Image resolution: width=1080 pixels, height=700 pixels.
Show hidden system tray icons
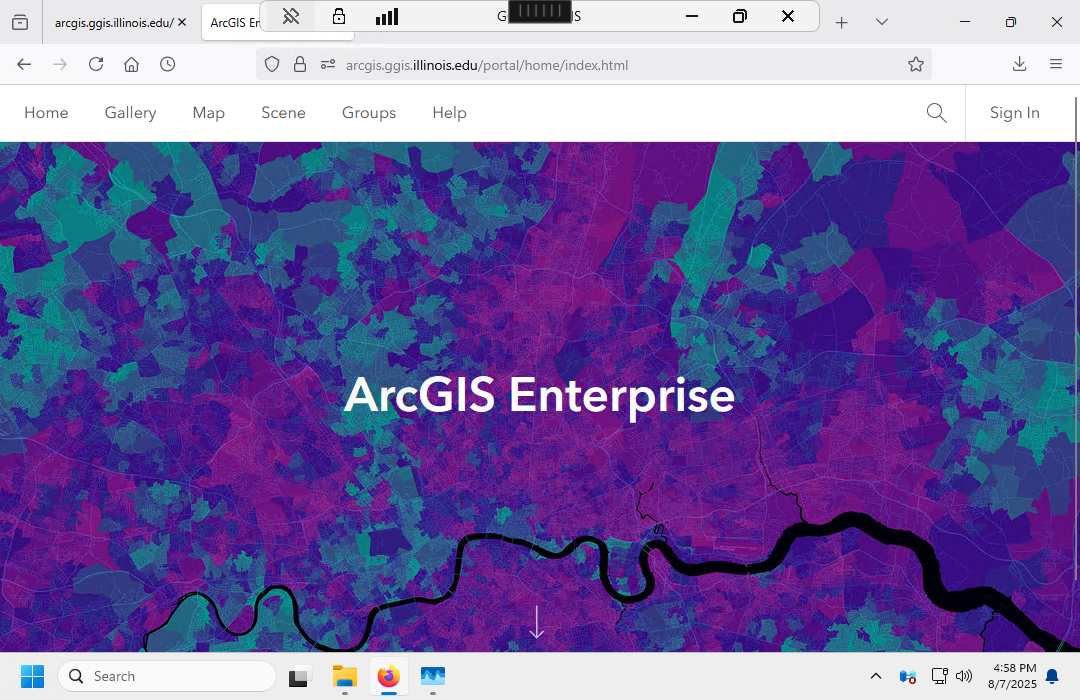(x=876, y=676)
